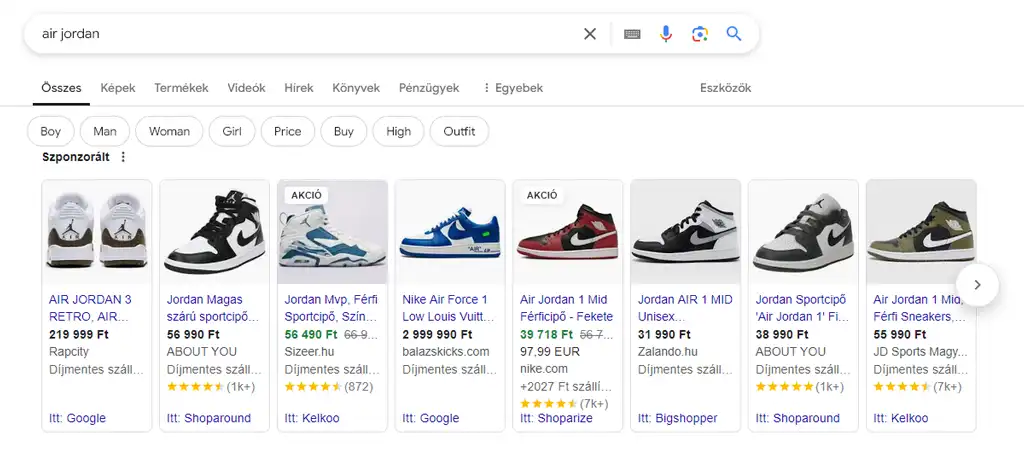Select the Girl filter chip
This screenshot has width=1024, height=450.
[232, 131]
